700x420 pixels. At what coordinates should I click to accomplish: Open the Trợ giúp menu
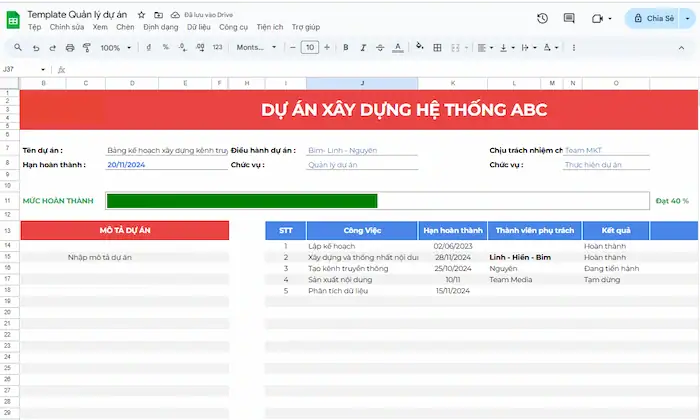(306, 27)
